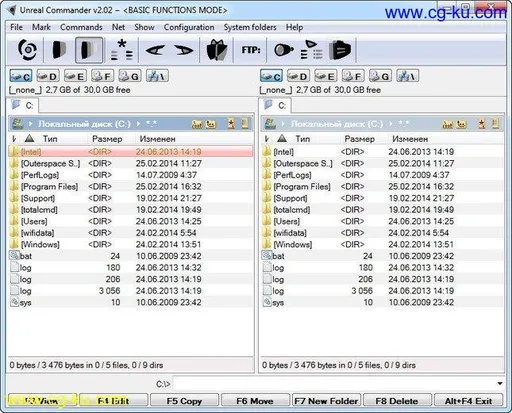Screen dimensions: 512x413
Task: Click the refresh swirl toolbar icon
Action: (27, 50)
